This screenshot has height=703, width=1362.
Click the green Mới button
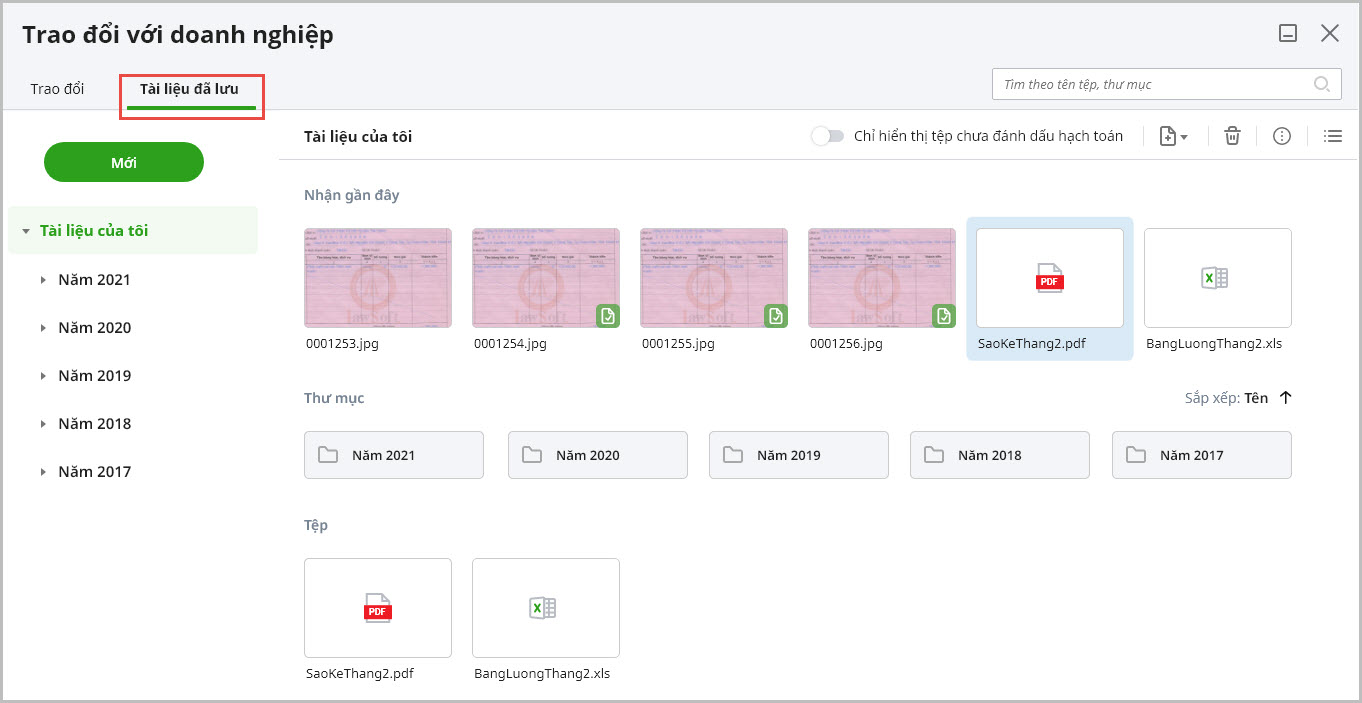(123, 162)
